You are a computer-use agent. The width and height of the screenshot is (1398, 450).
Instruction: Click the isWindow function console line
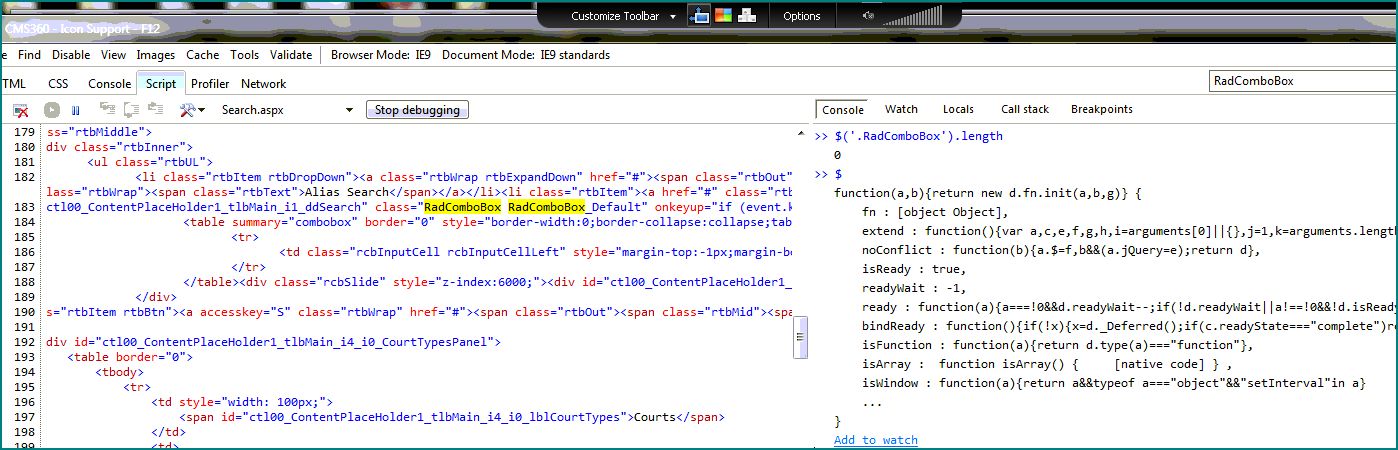coord(1114,383)
